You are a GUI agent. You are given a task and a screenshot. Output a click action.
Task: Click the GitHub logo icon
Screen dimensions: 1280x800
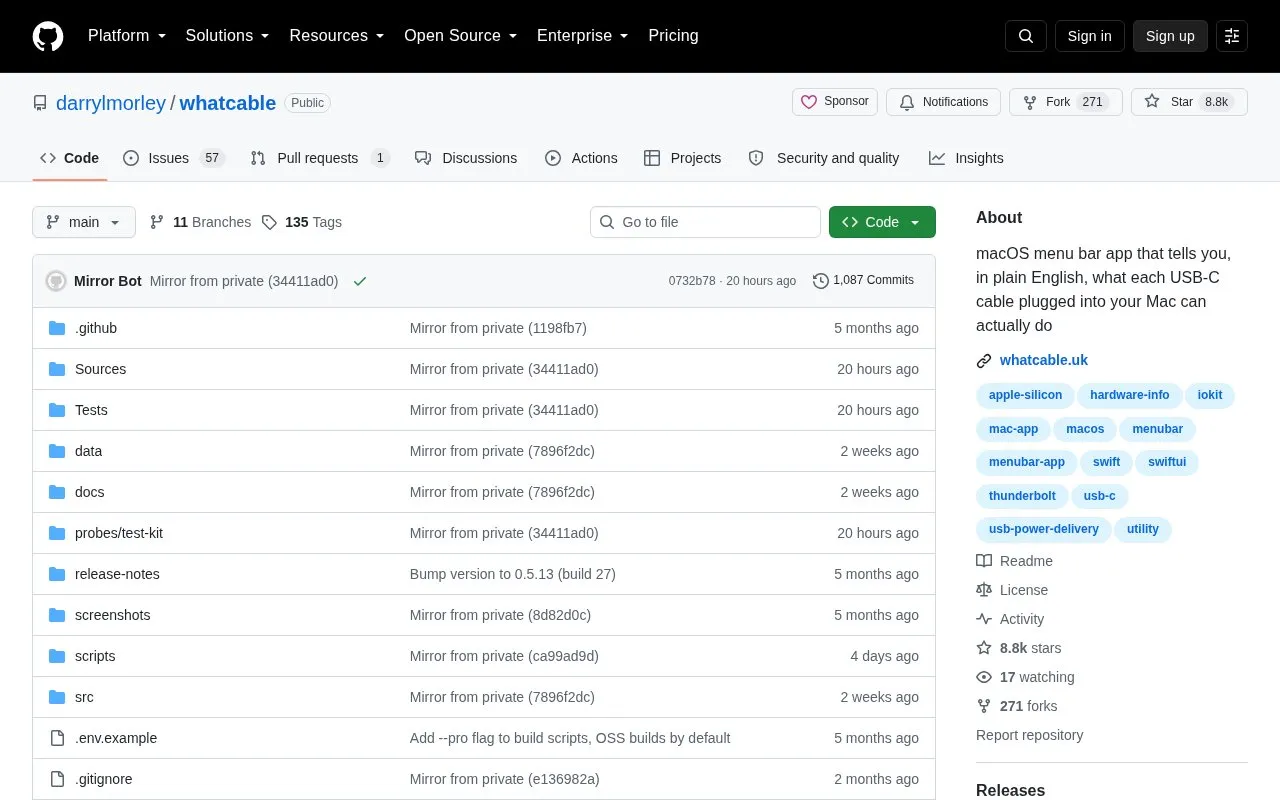click(48, 36)
